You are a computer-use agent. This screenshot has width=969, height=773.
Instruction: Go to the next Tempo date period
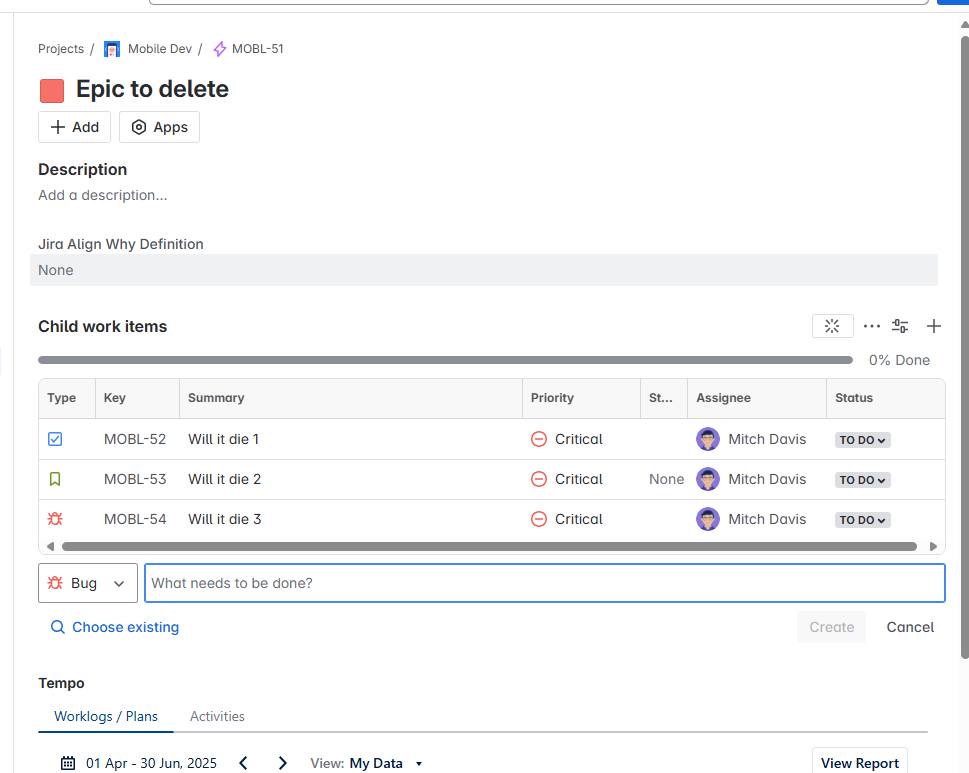click(282, 763)
